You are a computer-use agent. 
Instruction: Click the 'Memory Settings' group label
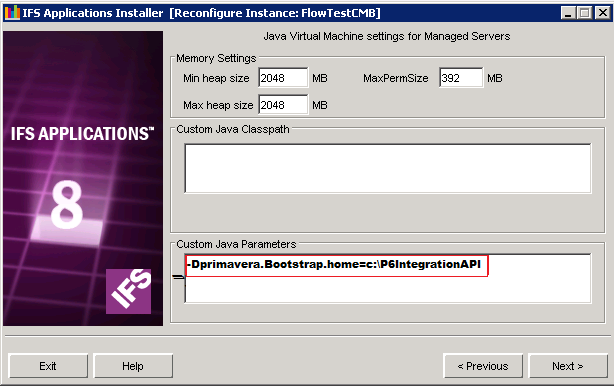click(216, 58)
